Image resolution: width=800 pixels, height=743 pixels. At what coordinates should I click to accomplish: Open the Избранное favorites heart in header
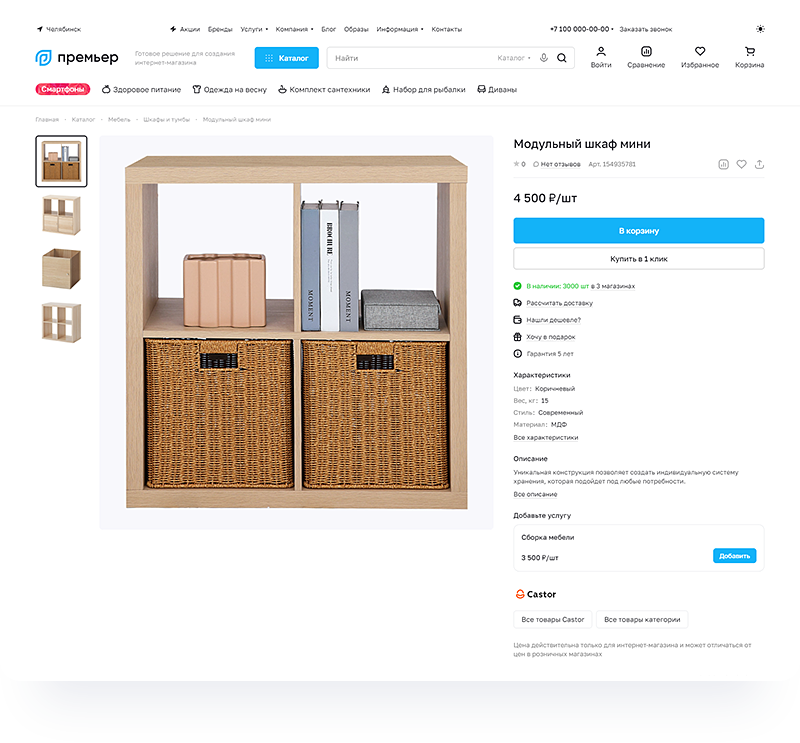tap(700, 57)
